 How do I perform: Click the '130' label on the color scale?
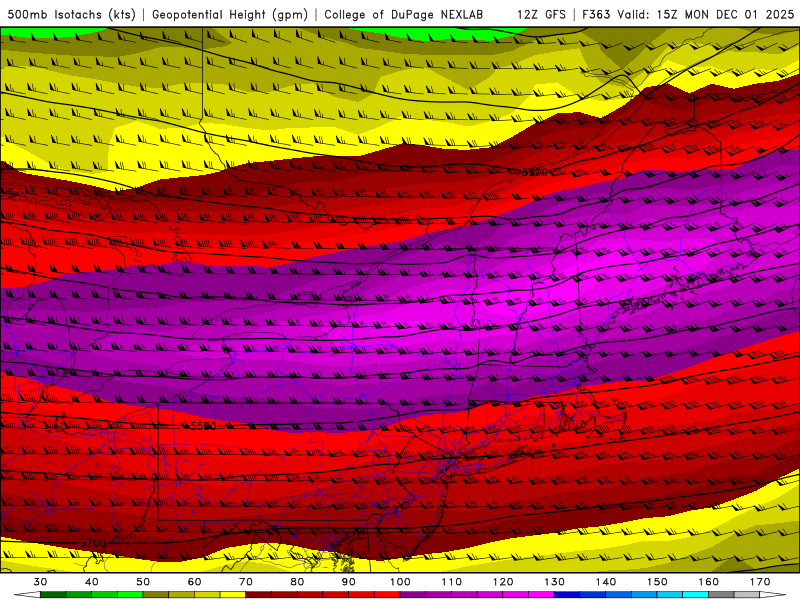(555, 582)
